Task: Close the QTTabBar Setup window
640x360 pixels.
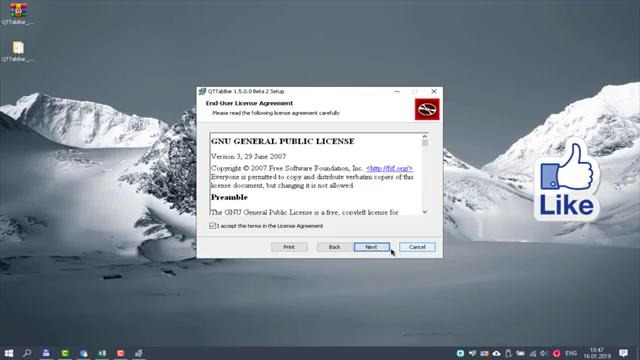Action: (434, 91)
